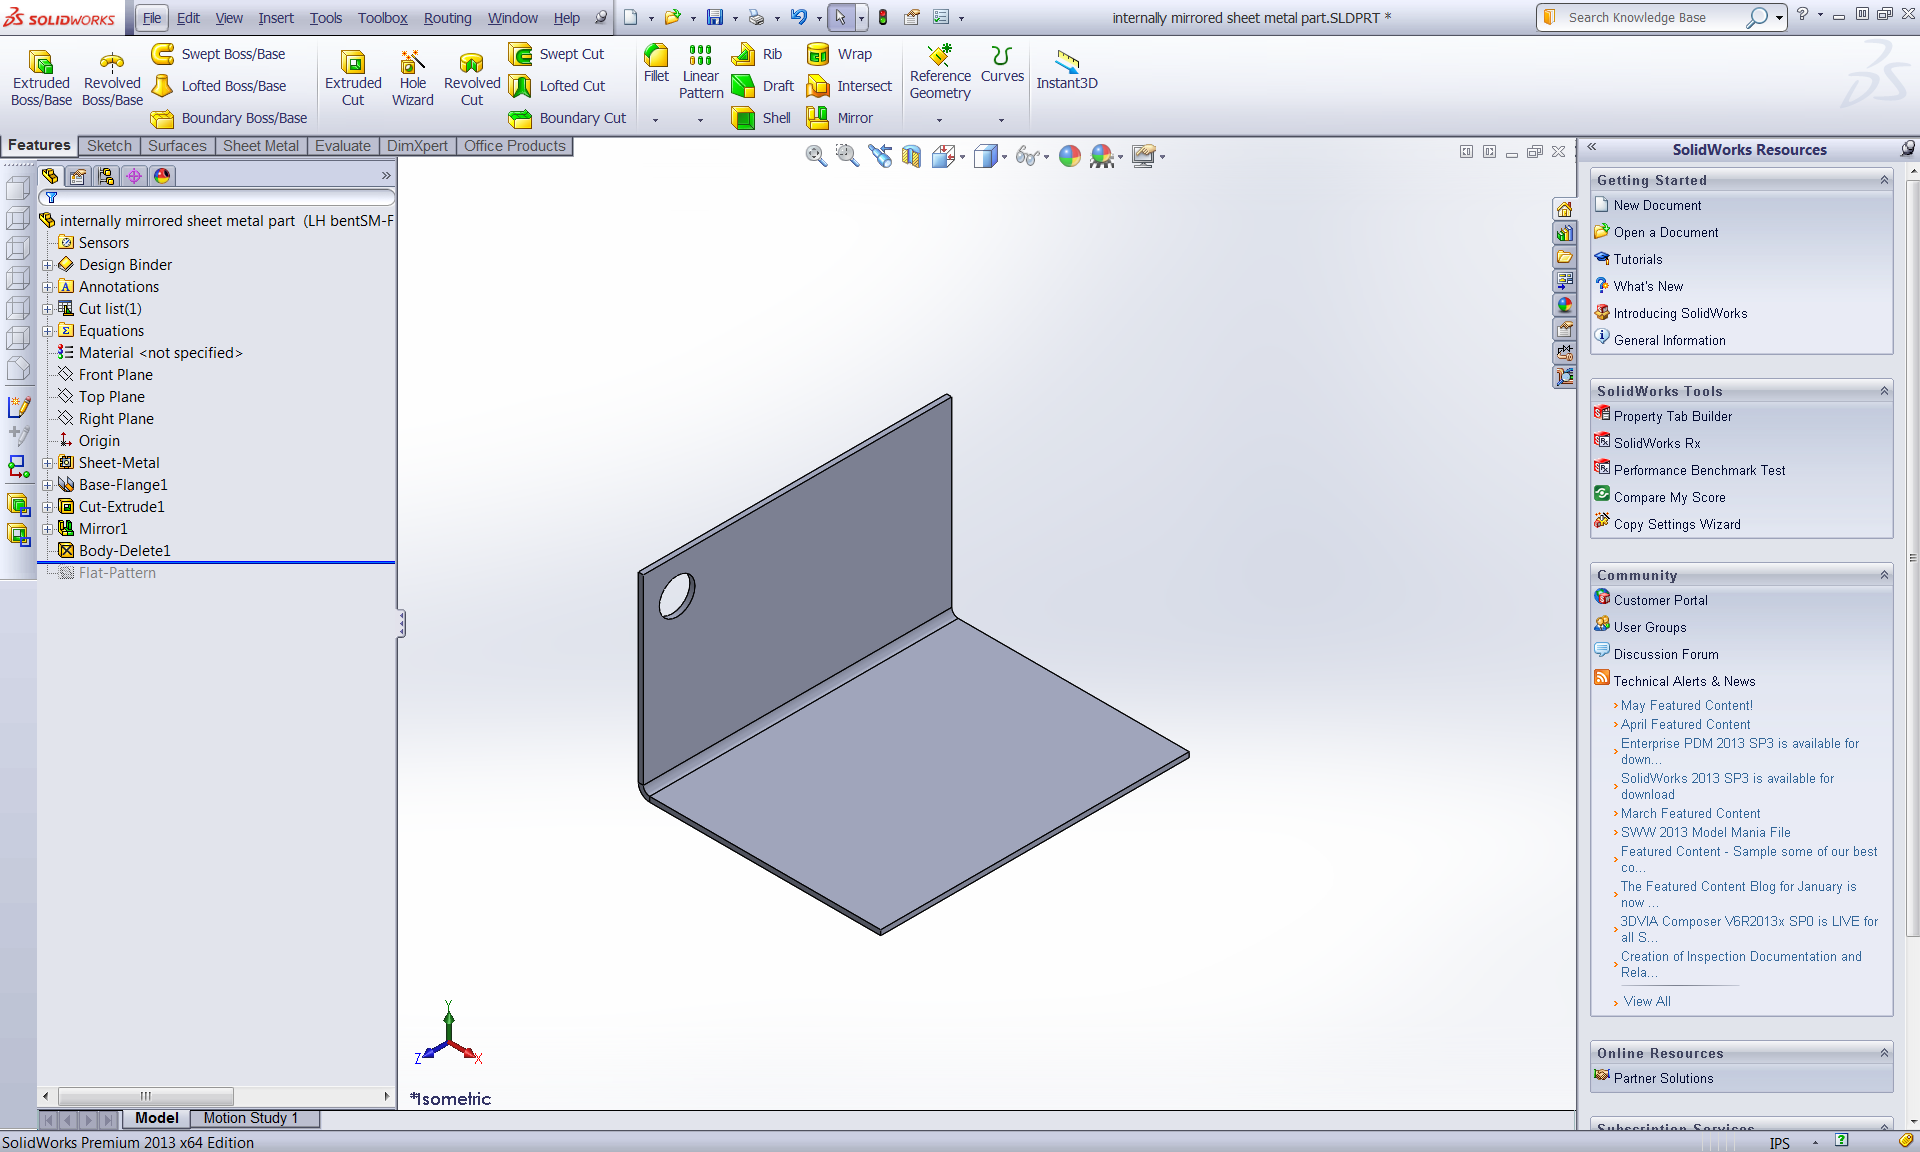This screenshot has width=1920, height=1152.
Task: Click Edit Appearance color sphere icon
Action: pos(1070,156)
